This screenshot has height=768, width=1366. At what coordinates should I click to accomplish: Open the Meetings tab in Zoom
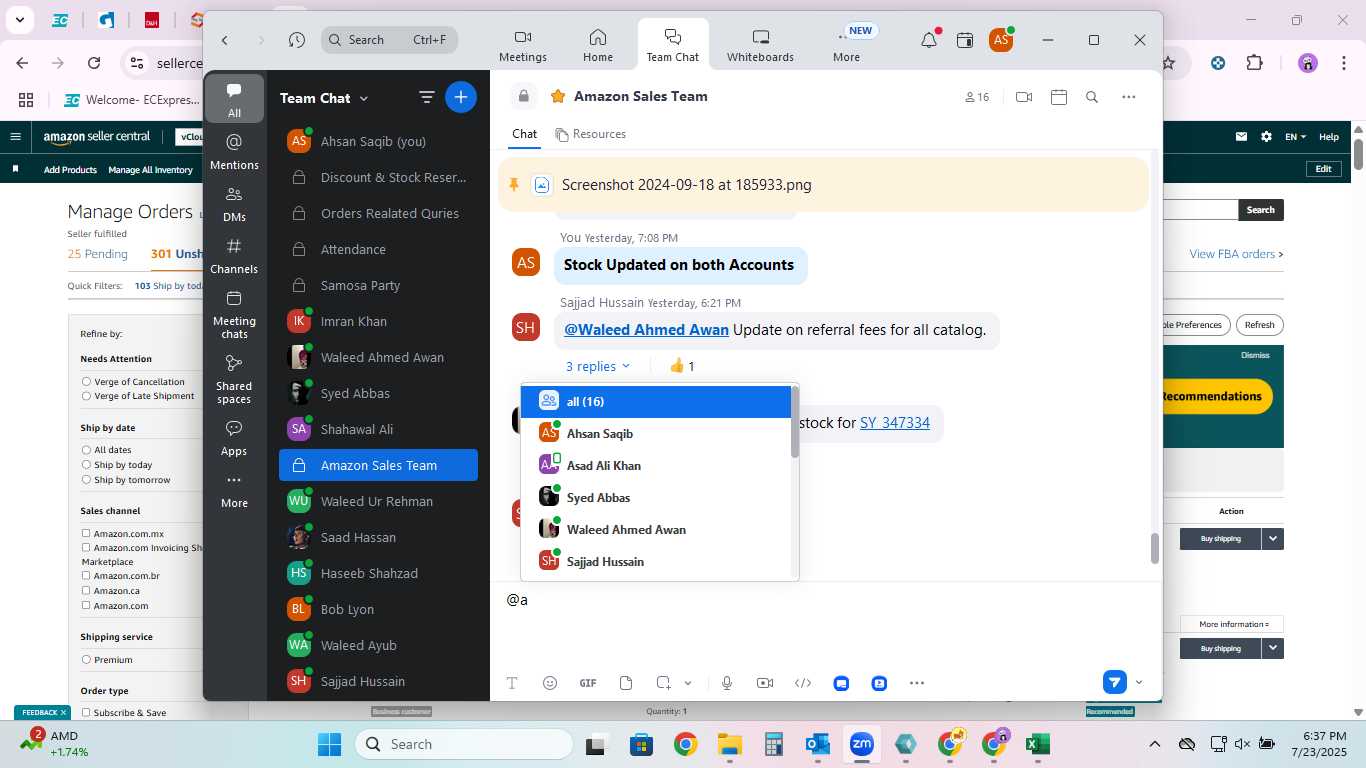523,45
